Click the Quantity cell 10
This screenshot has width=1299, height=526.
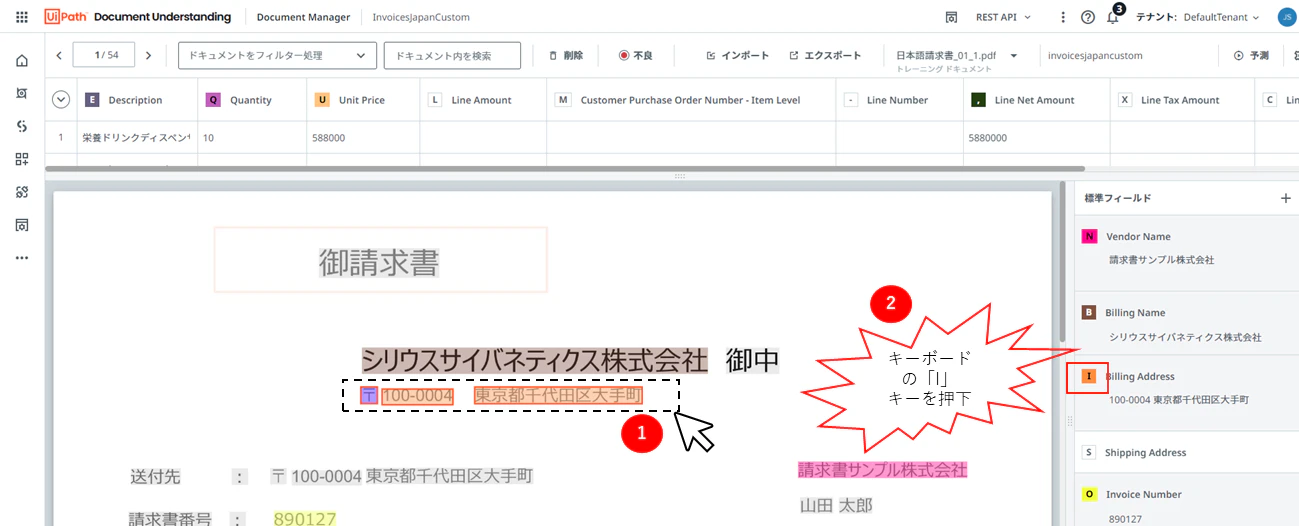coord(252,138)
